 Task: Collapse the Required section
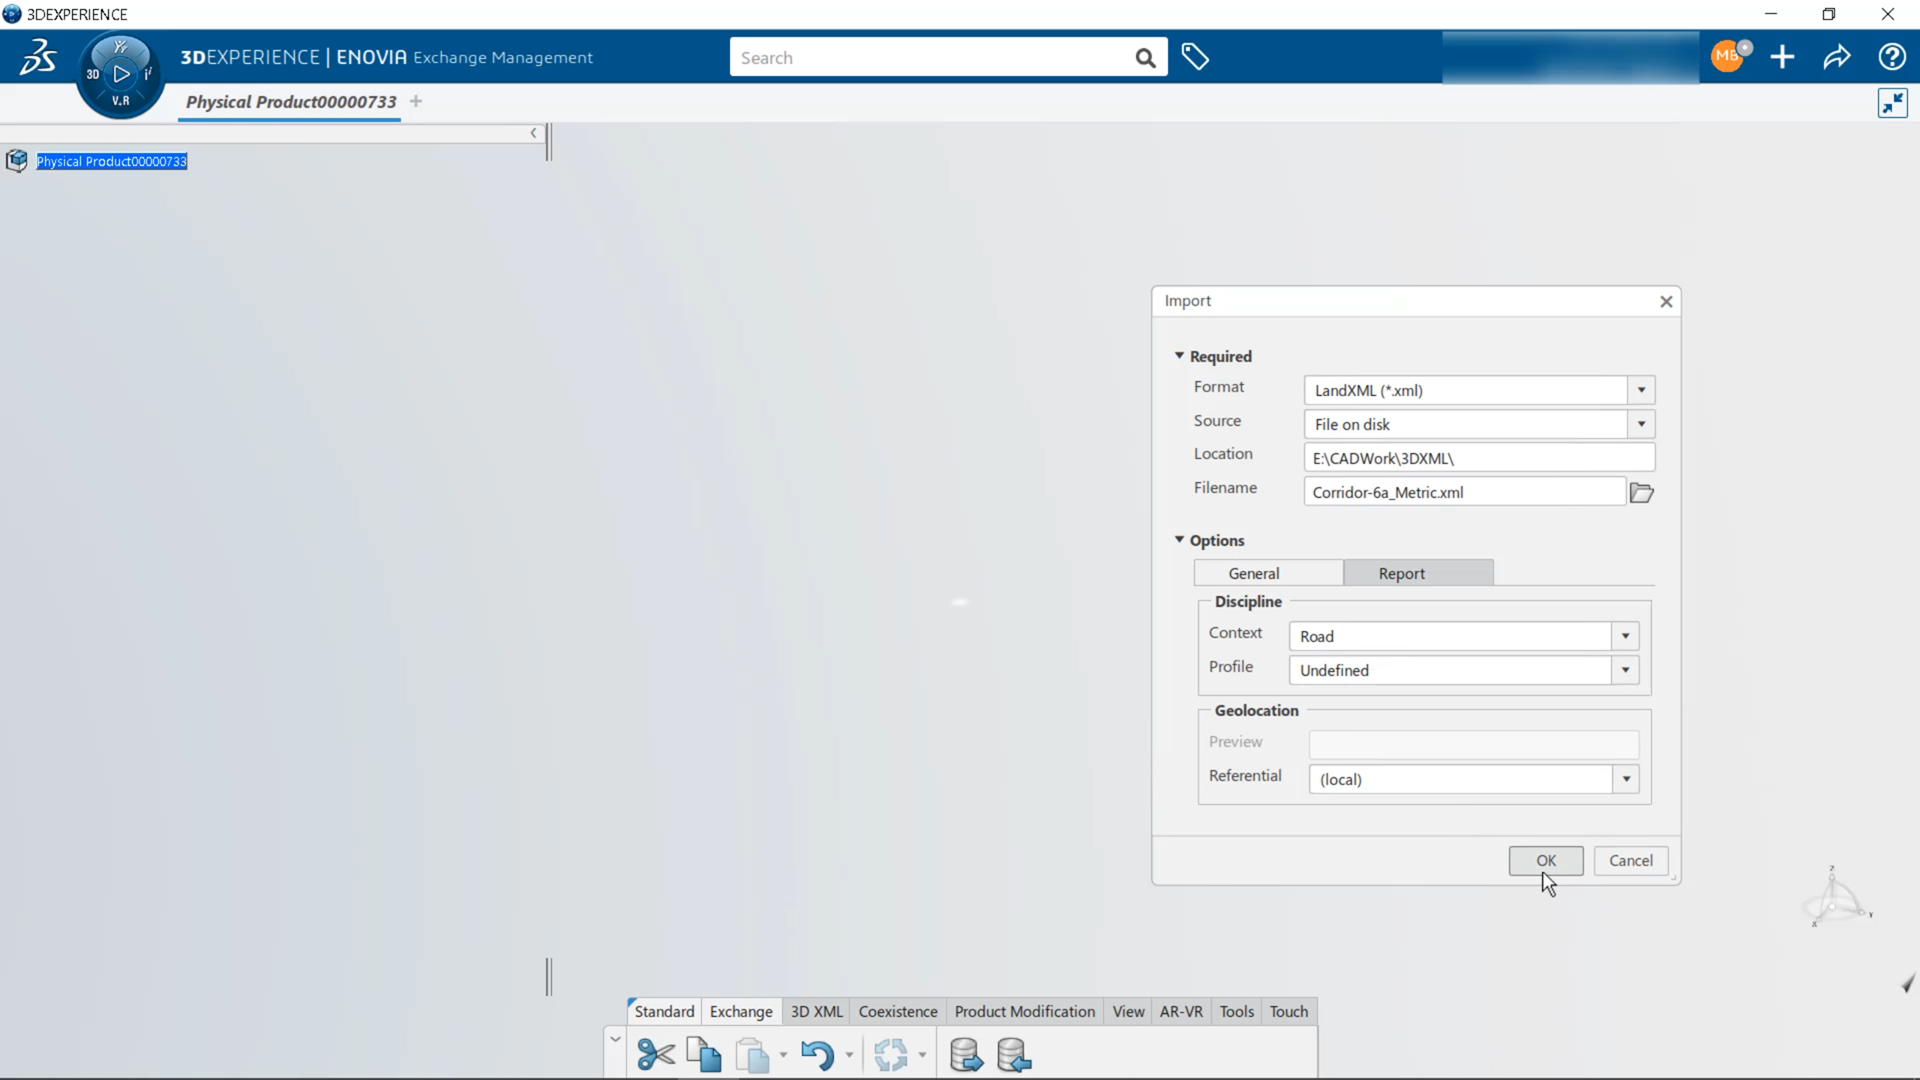1180,356
